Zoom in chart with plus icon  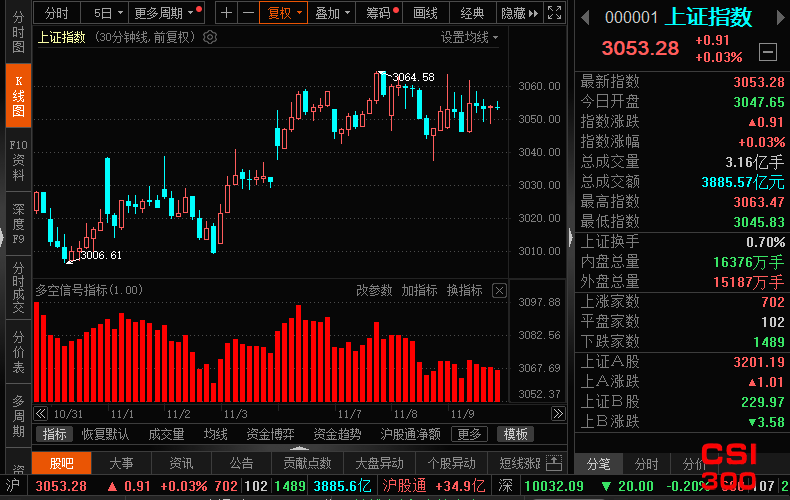(227, 13)
